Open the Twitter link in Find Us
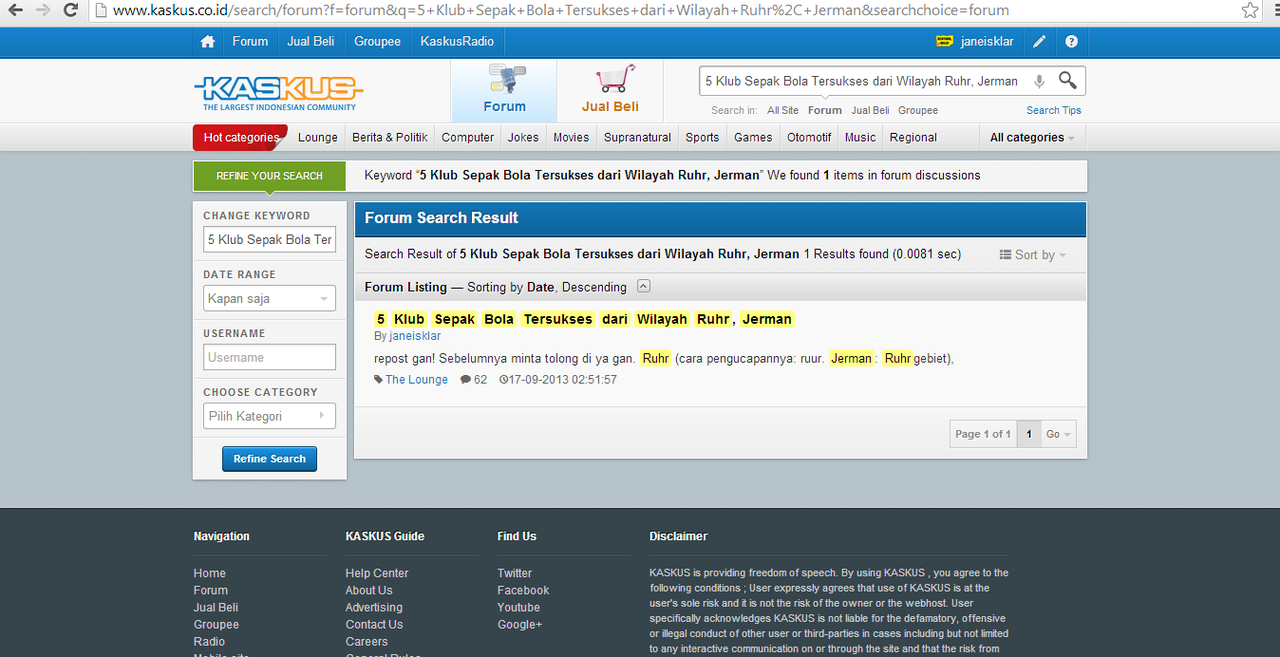This screenshot has height=657, width=1280. click(x=515, y=573)
